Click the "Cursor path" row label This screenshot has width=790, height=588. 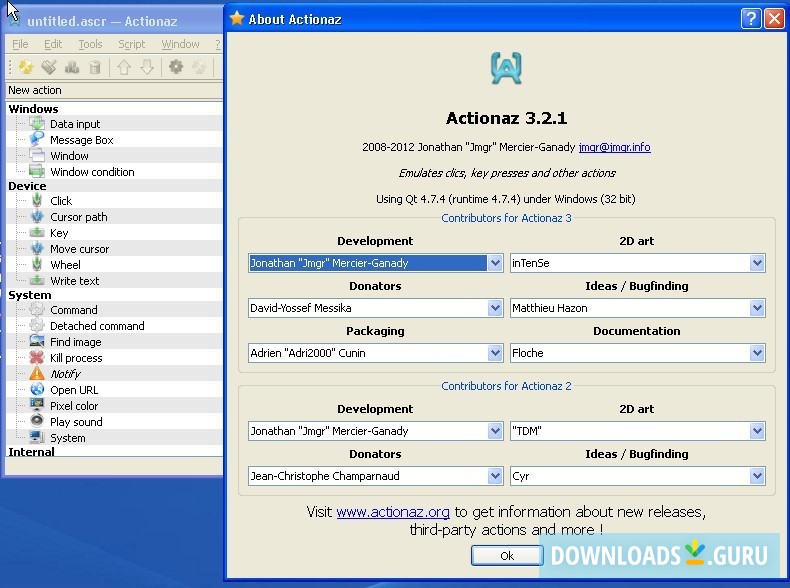pyautogui.click(x=79, y=217)
